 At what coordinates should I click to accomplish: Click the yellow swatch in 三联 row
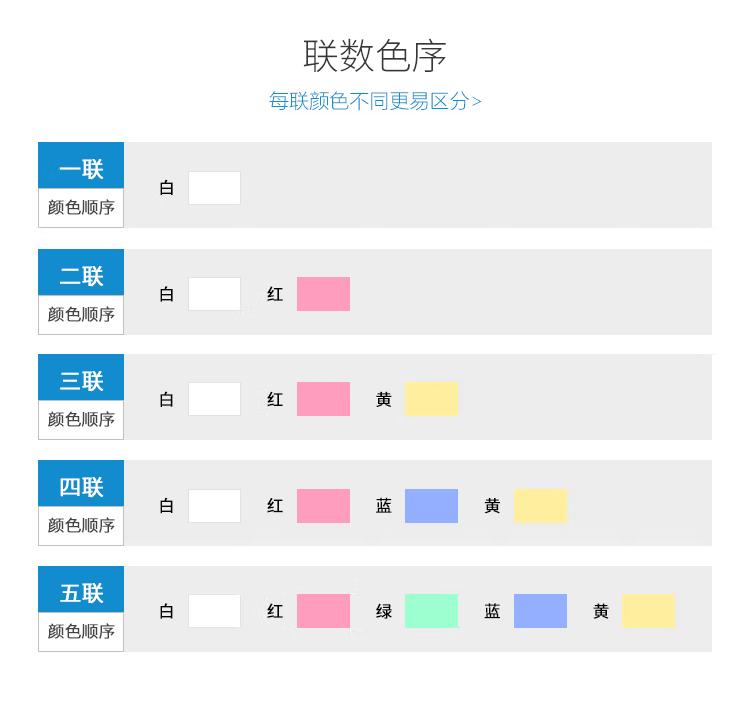[431, 399]
